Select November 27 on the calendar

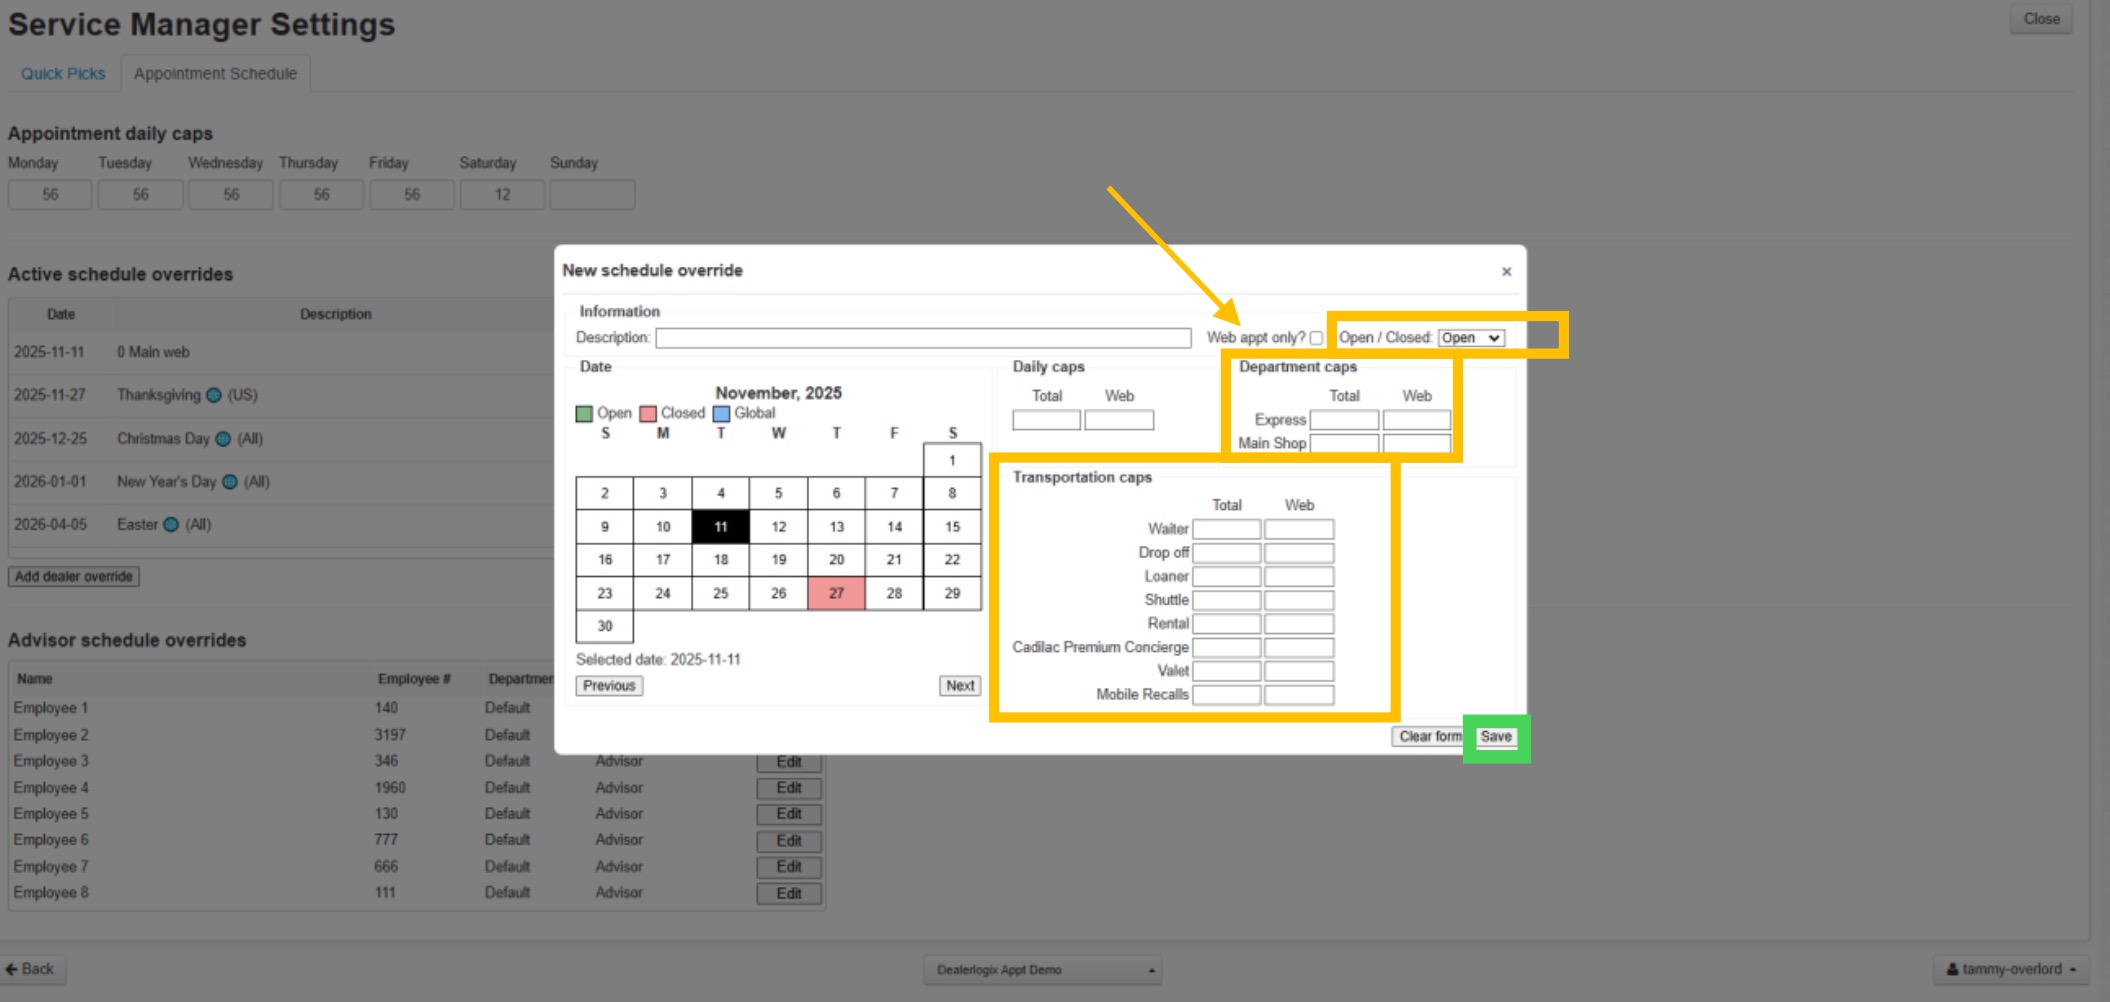tap(837, 593)
